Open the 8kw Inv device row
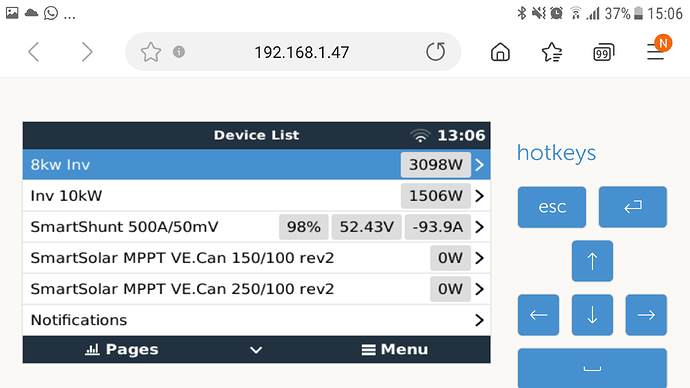 257,165
